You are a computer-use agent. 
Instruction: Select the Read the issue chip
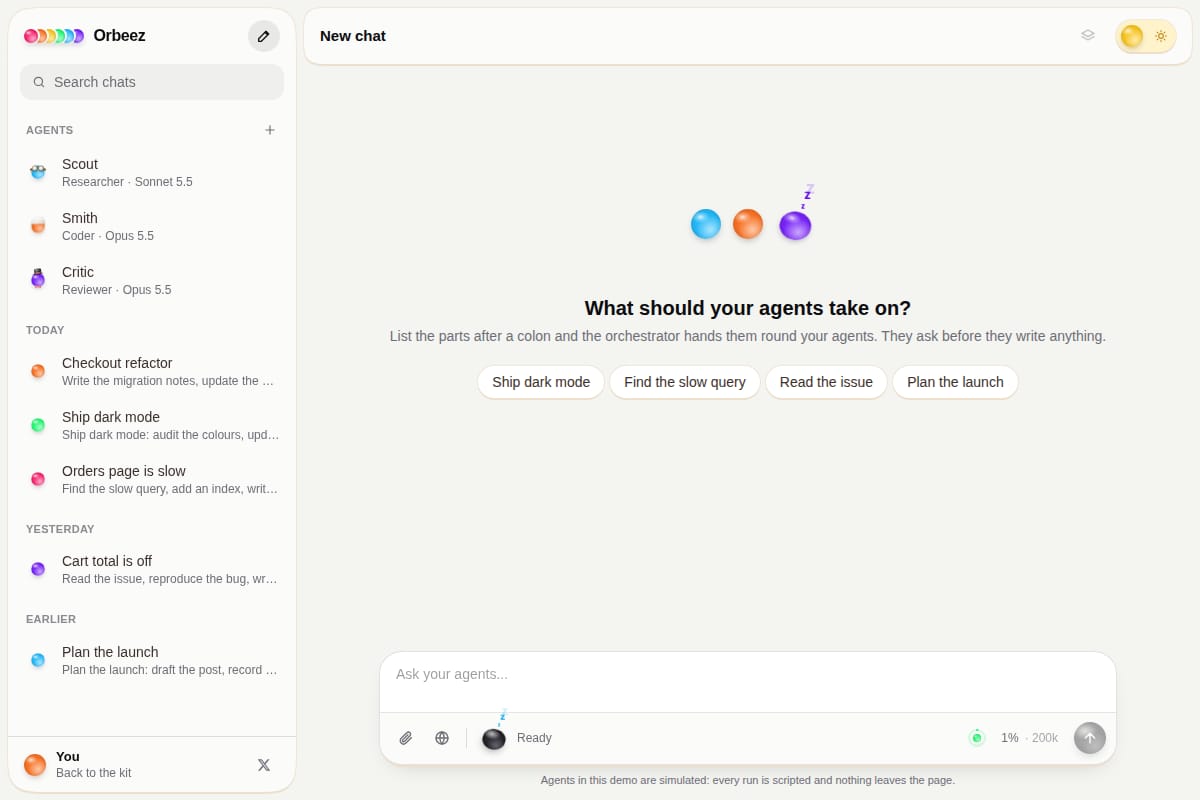pyautogui.click(x=826, y=382)
